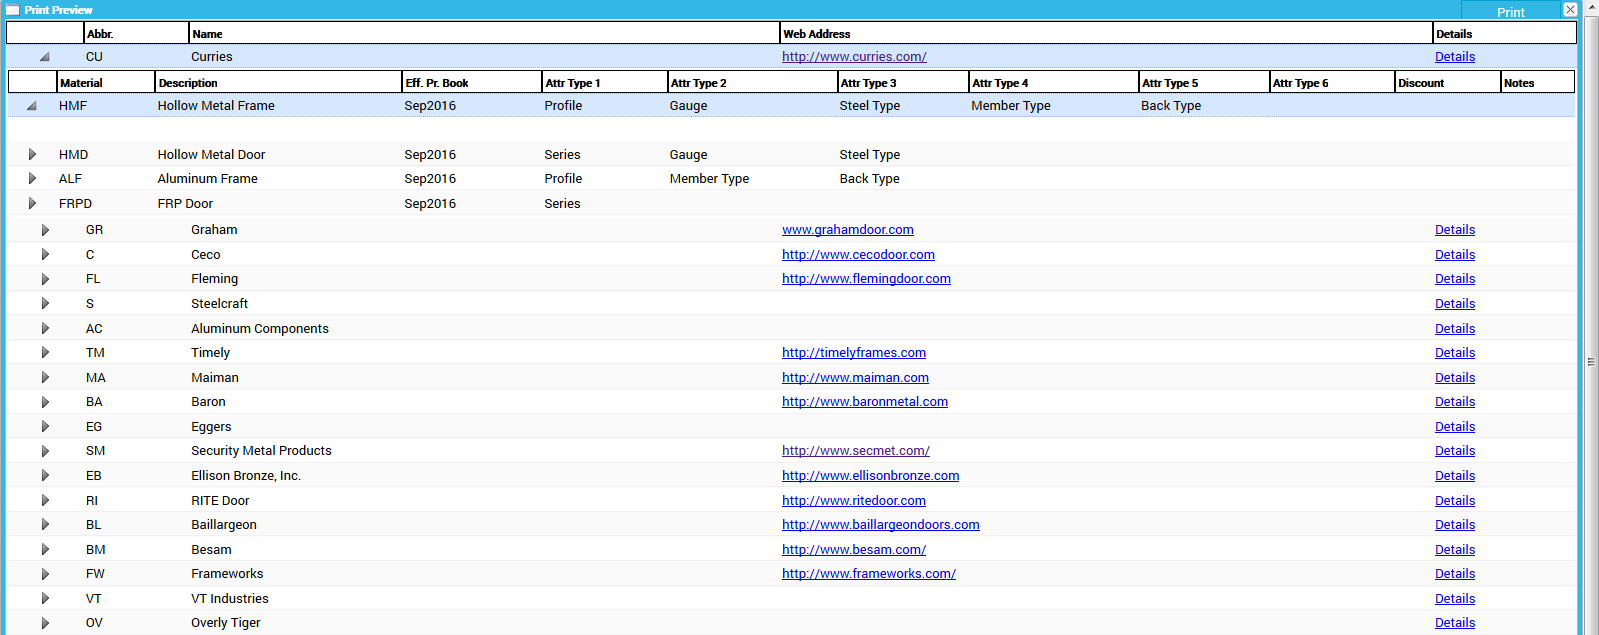
Task: Expand the Steelcraft manufacturer row
Action: click(x=45, y=303)
